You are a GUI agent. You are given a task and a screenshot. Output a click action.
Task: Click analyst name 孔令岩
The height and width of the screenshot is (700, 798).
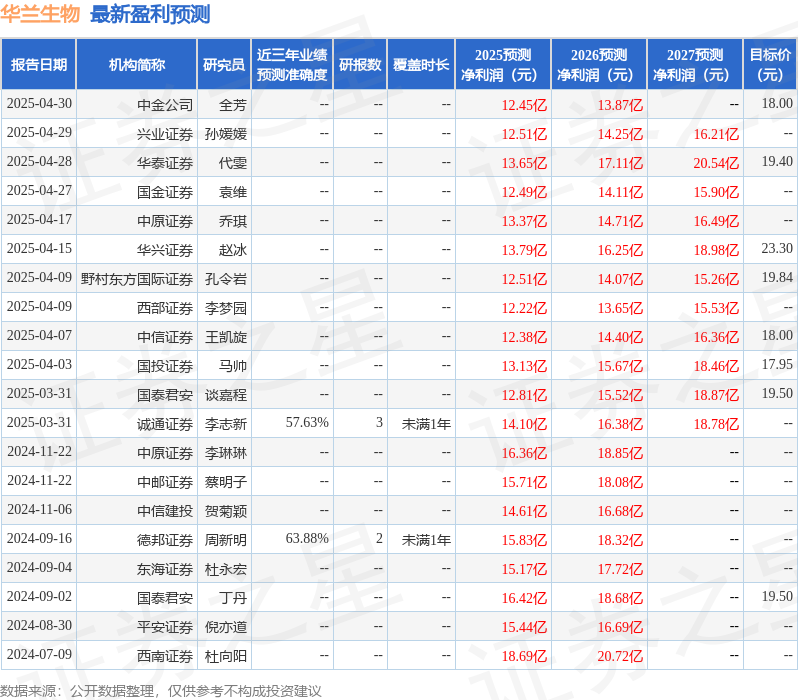(225, 279)
